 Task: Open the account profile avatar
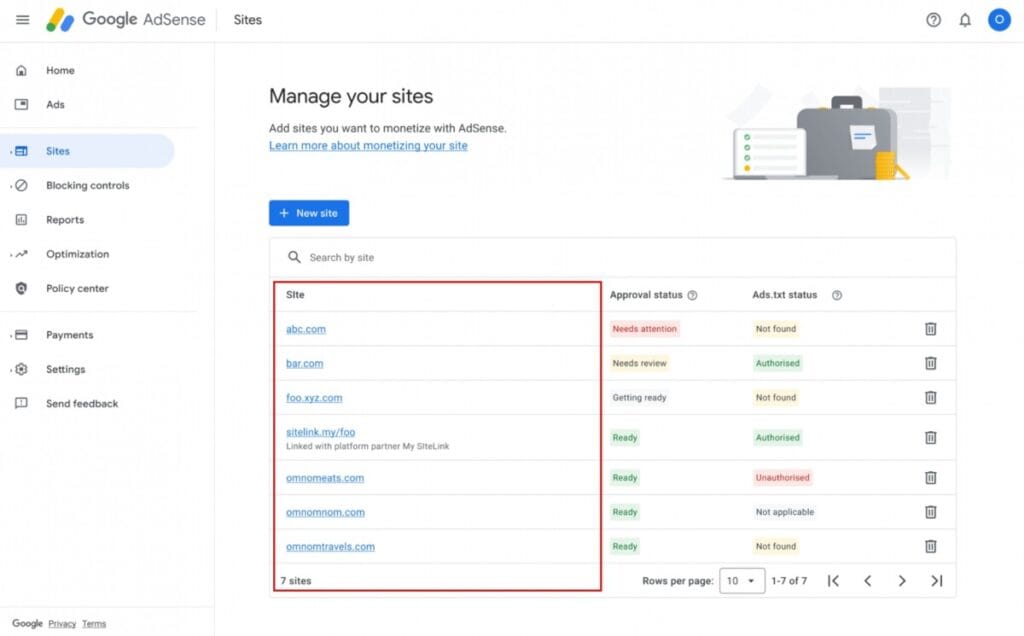(x=998, y=20)
